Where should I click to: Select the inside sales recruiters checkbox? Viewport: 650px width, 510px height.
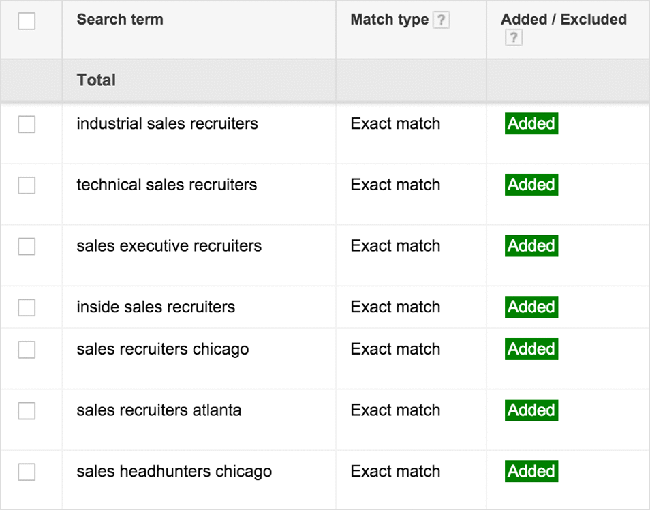27,307
